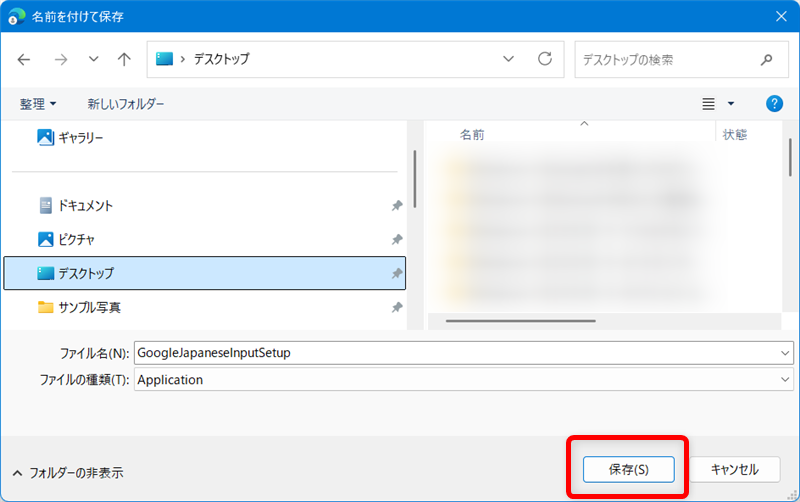Open the blue help question icon
This screenshot has height=502, width=800.
(x=774, y=104)
